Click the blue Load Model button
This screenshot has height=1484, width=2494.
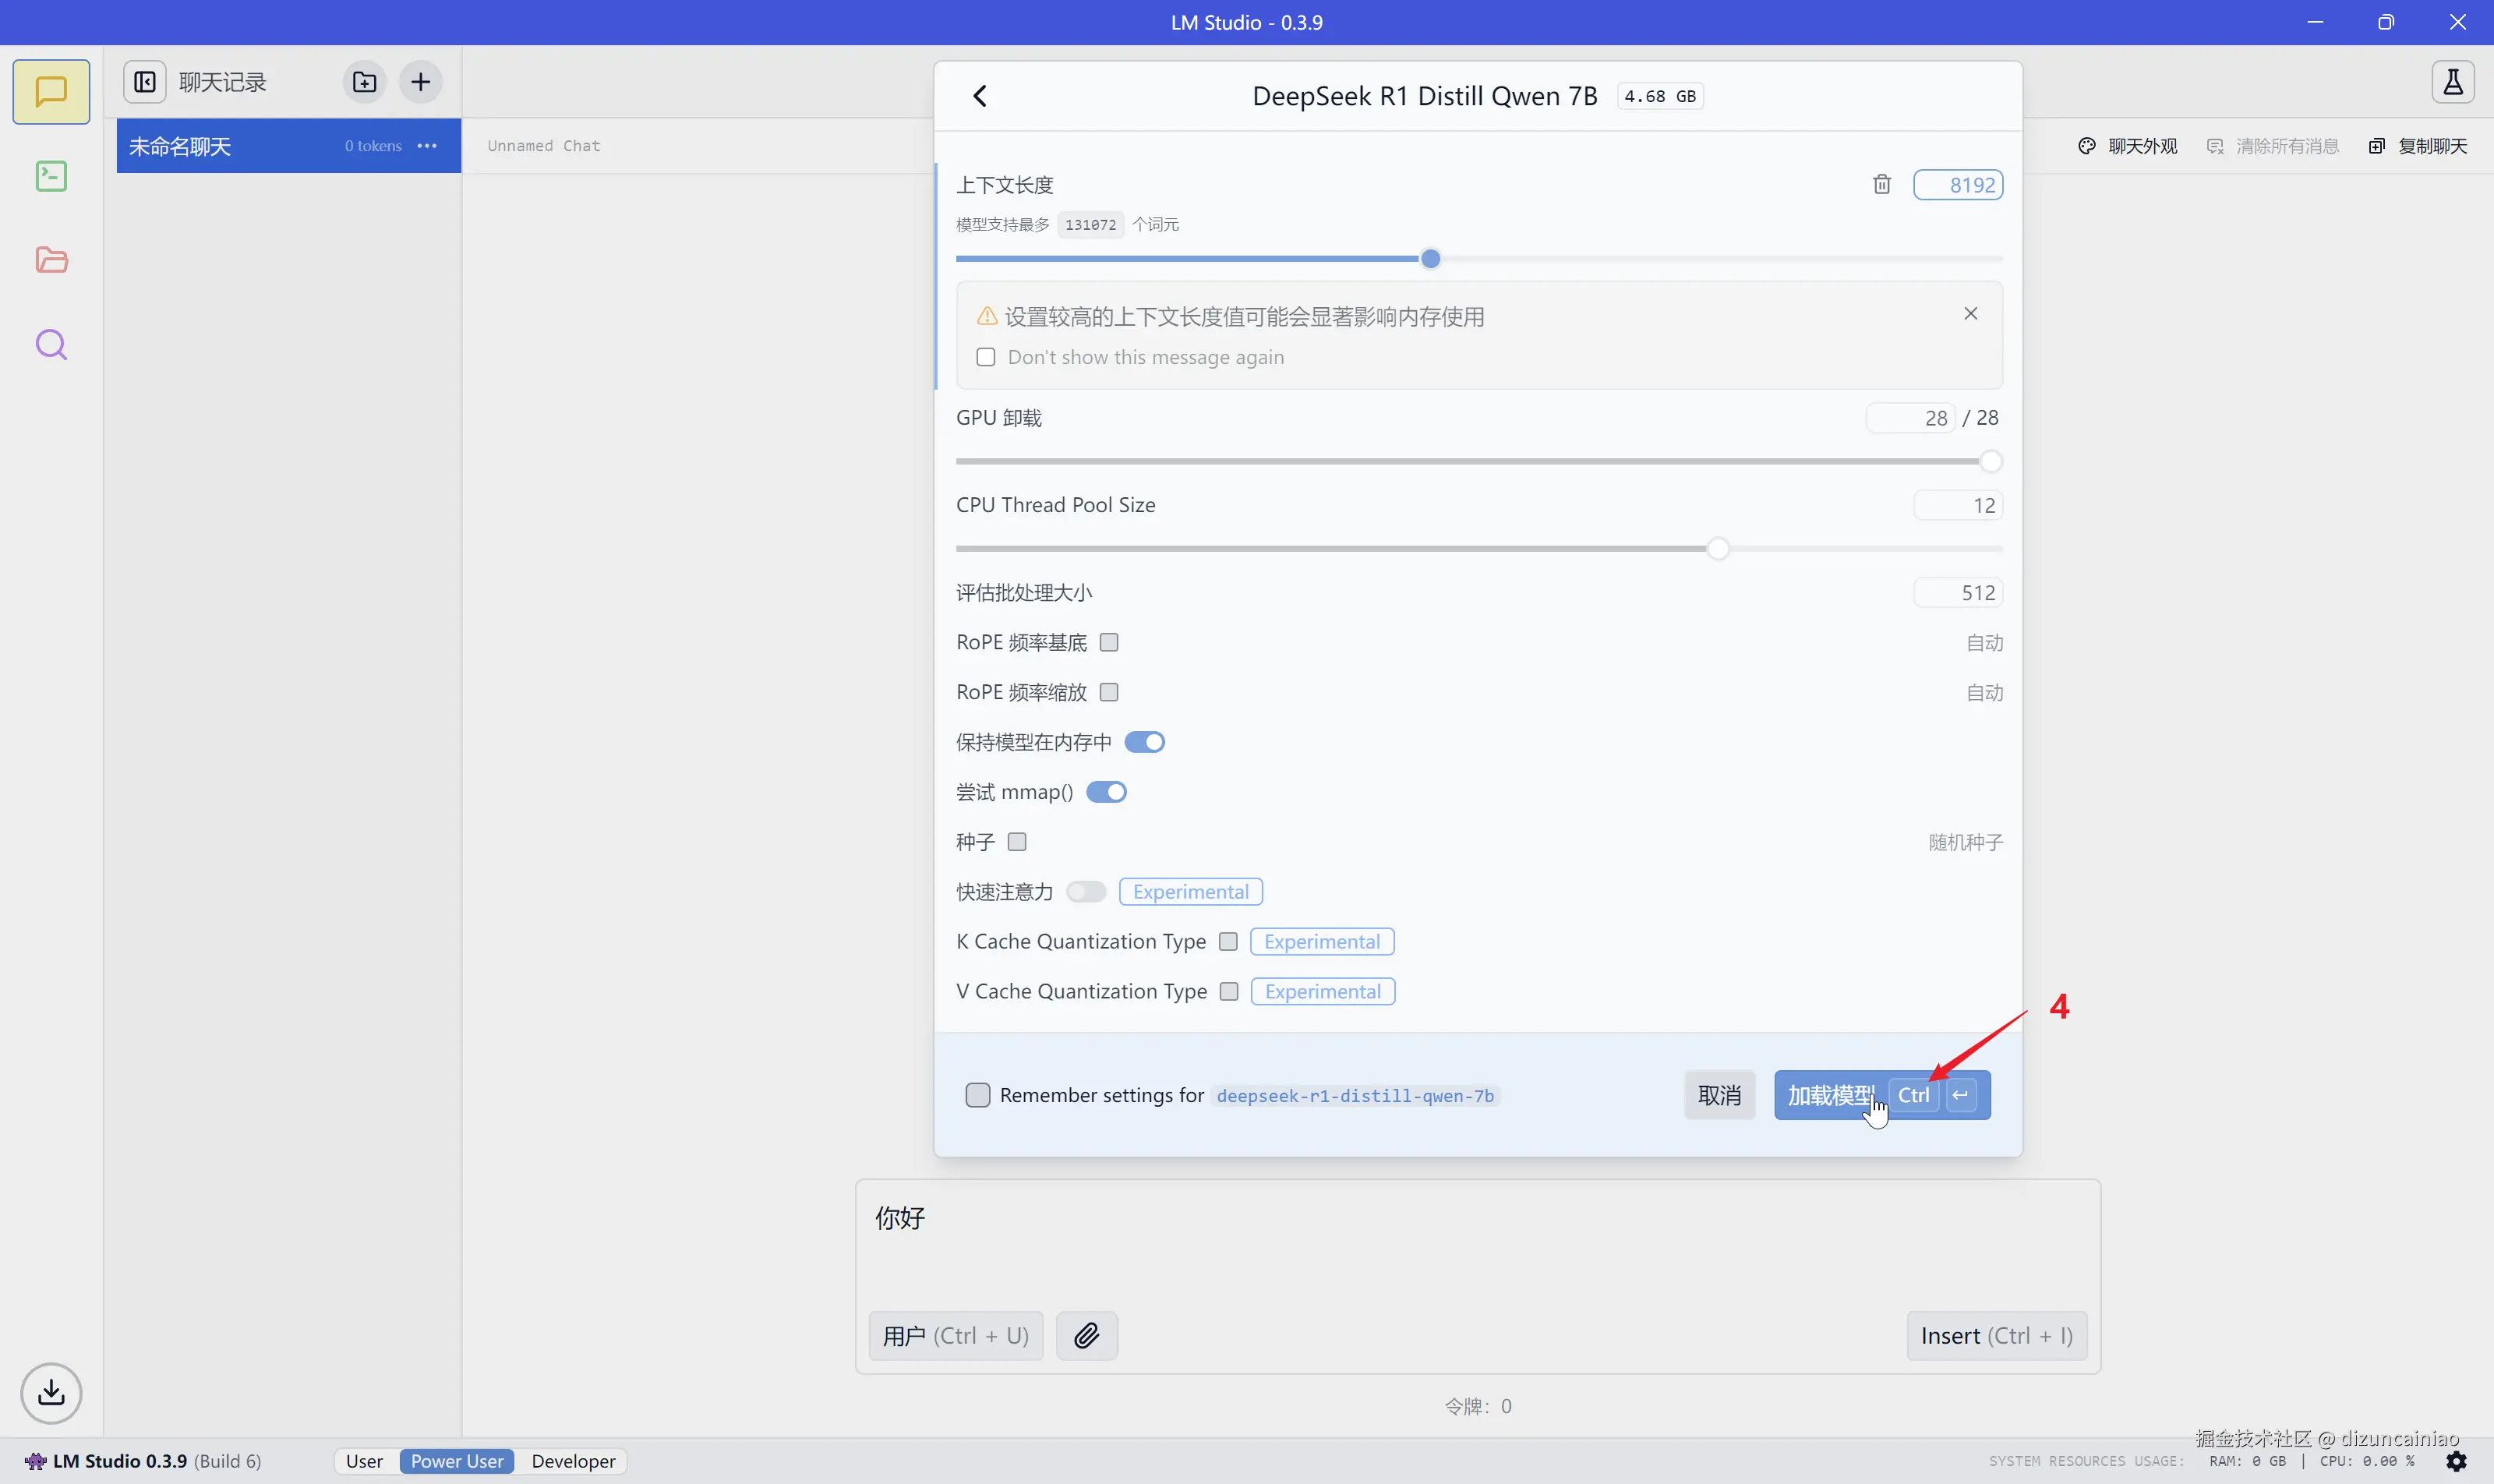point(1830,1095)
